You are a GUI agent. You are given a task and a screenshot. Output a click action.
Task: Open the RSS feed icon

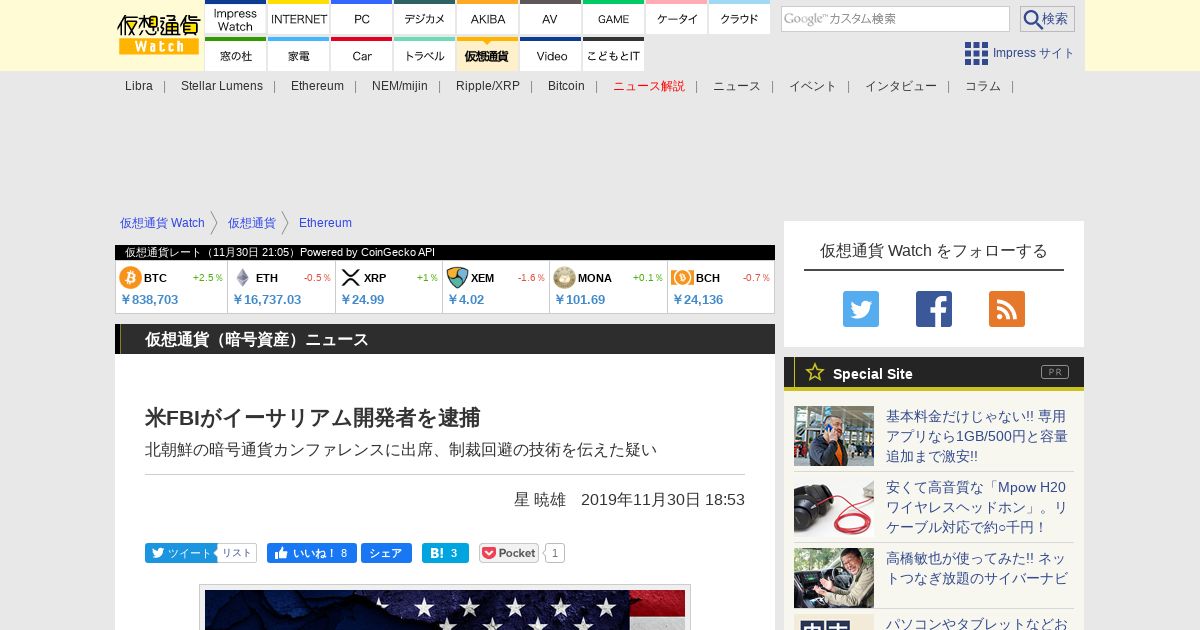click(x=1007, y=309)
